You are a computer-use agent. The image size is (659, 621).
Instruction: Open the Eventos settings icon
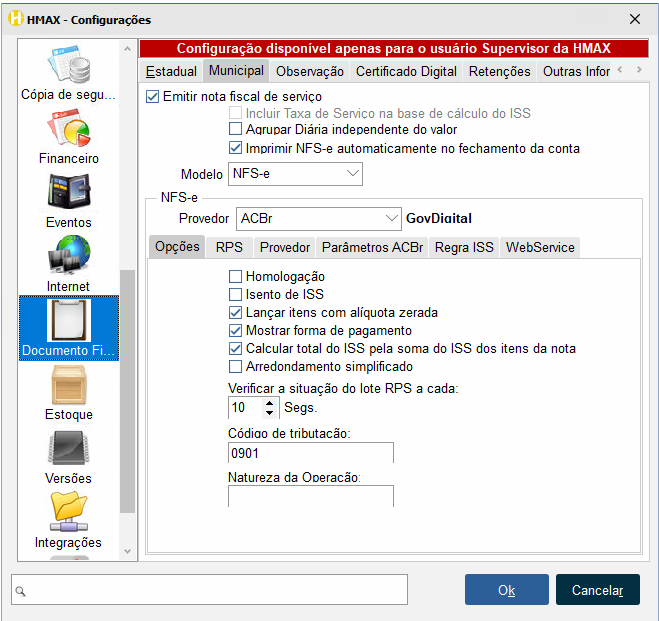[68, 194]
